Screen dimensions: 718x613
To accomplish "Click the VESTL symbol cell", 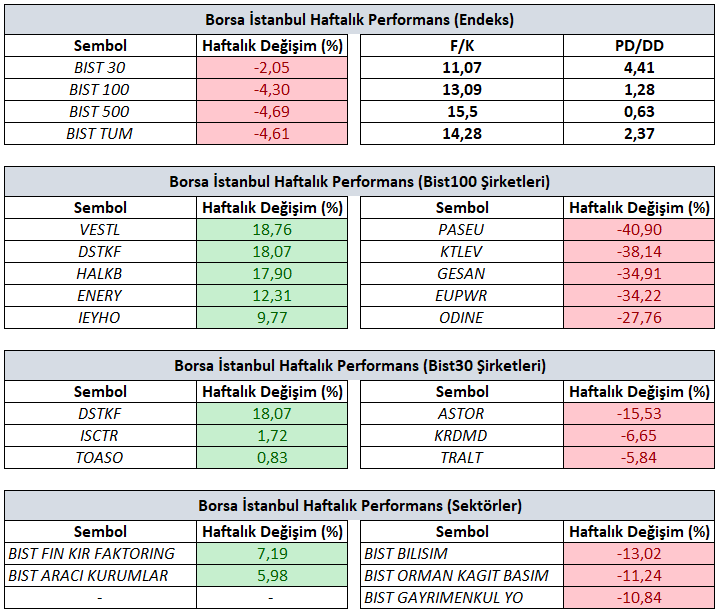I will 100,230.
